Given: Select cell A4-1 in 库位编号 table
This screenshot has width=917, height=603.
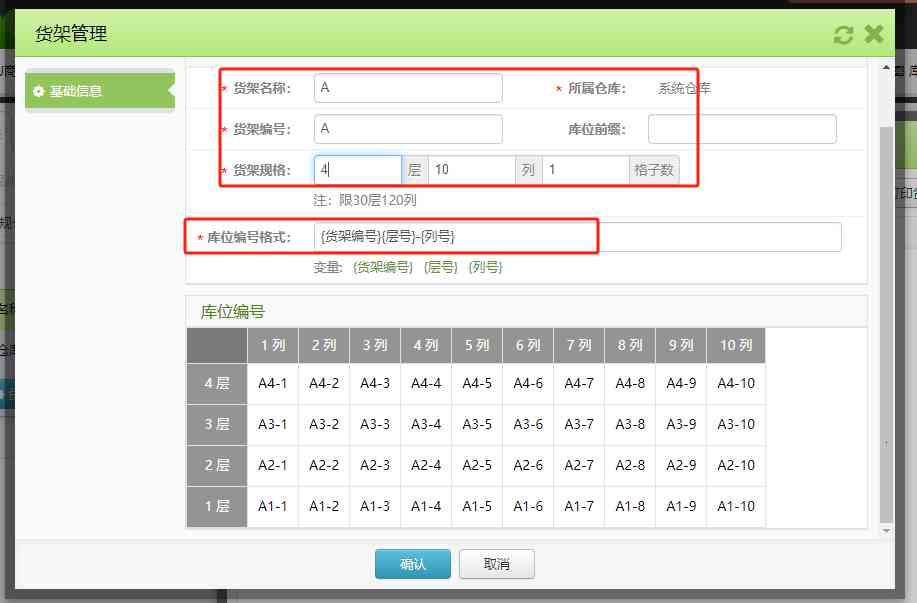Looking at the screenshot, I should point(272,383).
